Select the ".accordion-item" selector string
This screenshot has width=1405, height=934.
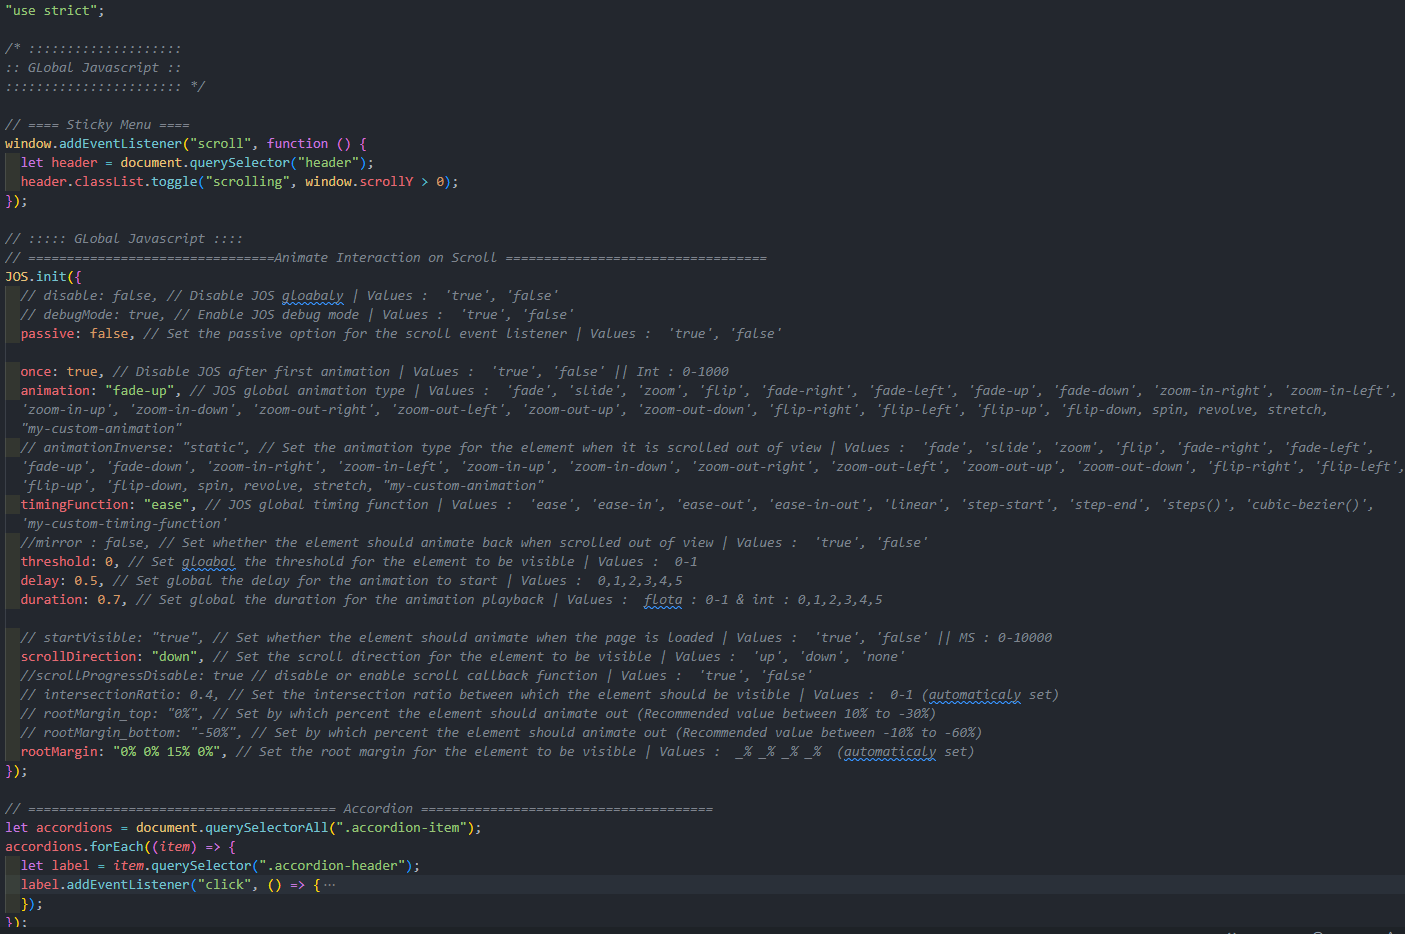401,828
